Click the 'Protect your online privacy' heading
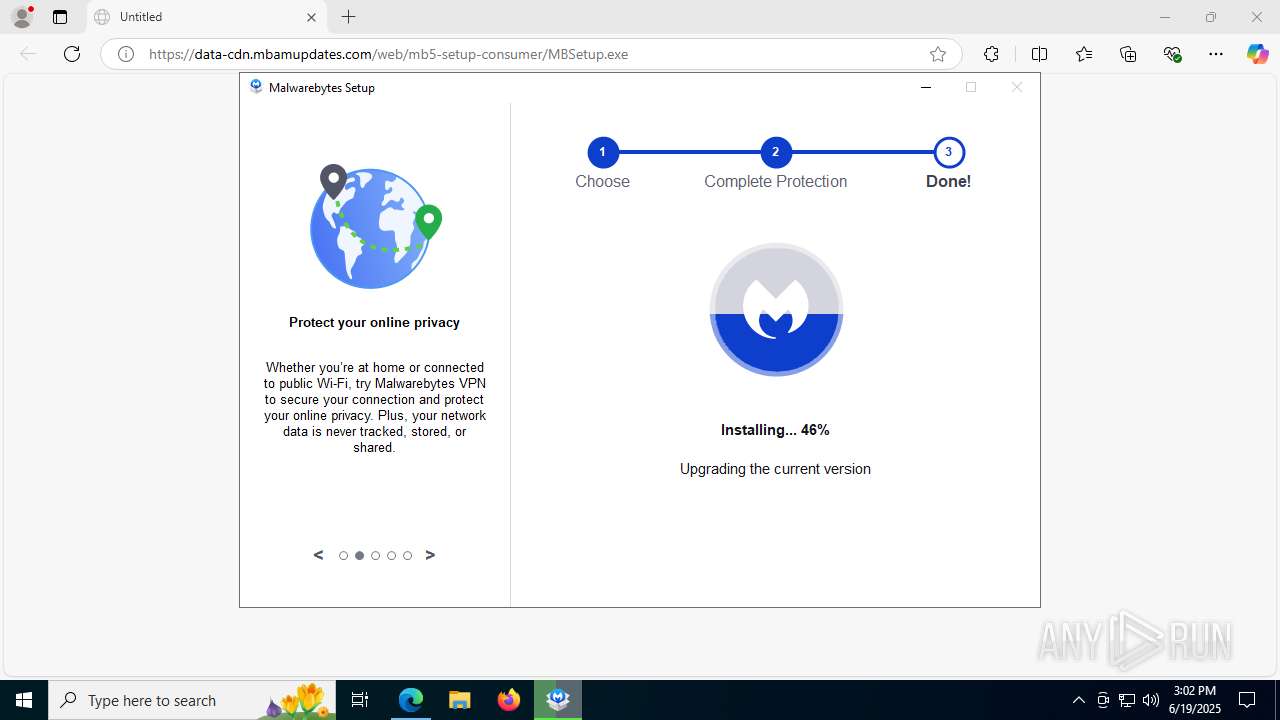The height and width of the screenshot is (720, 1280). coord(374,322)
